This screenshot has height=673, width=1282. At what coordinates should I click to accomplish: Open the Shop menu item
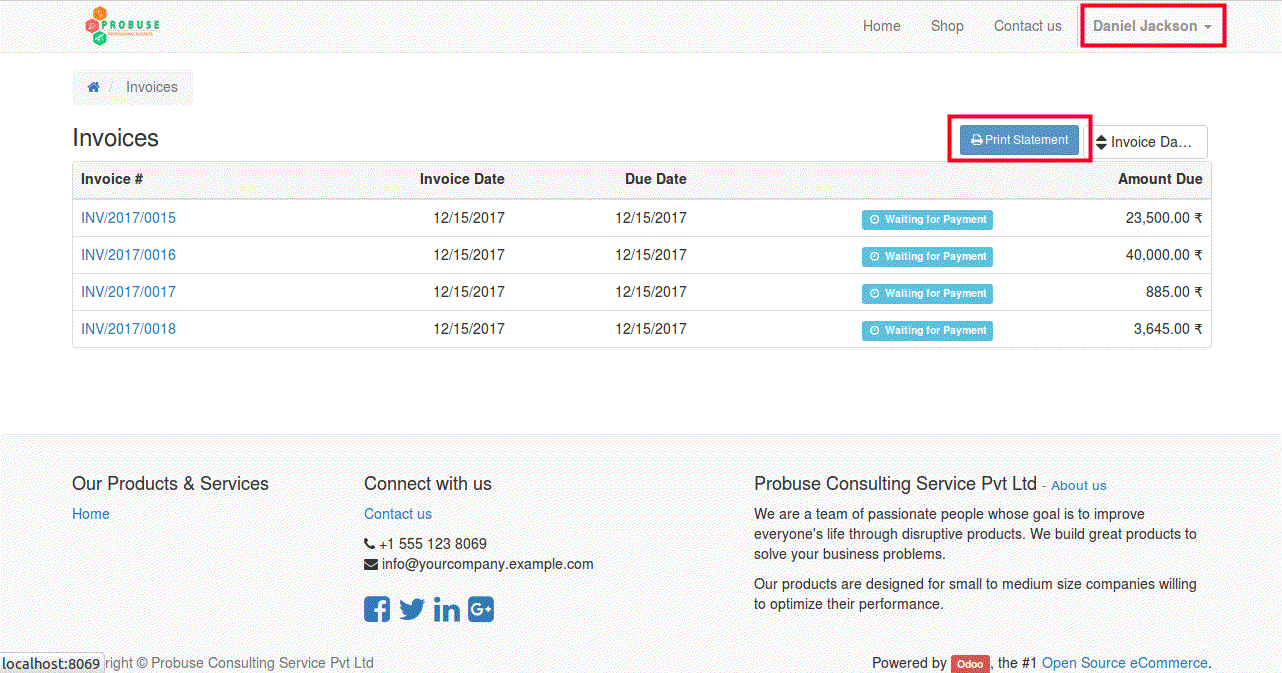[947, 26]
